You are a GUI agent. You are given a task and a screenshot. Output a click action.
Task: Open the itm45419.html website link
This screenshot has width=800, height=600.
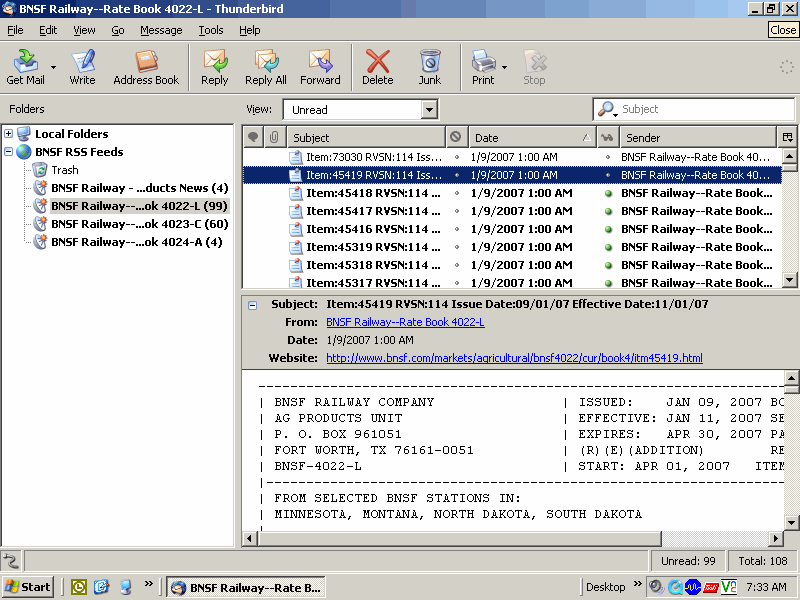514,358
